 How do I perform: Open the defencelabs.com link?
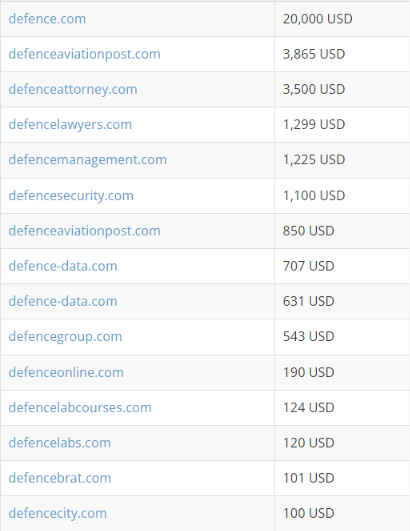pos(60,443)
